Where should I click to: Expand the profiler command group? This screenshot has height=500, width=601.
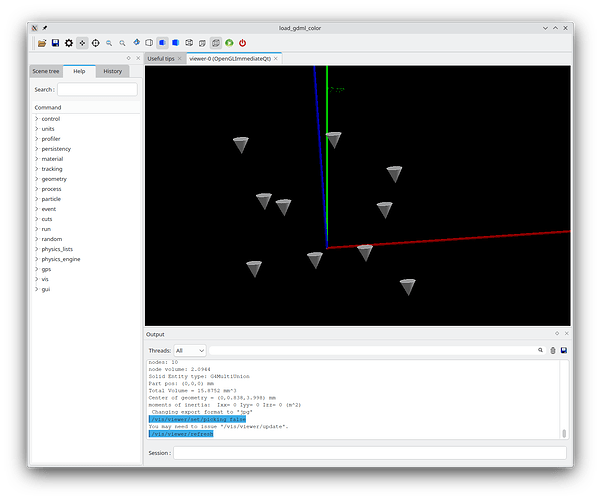coord(37,138)
